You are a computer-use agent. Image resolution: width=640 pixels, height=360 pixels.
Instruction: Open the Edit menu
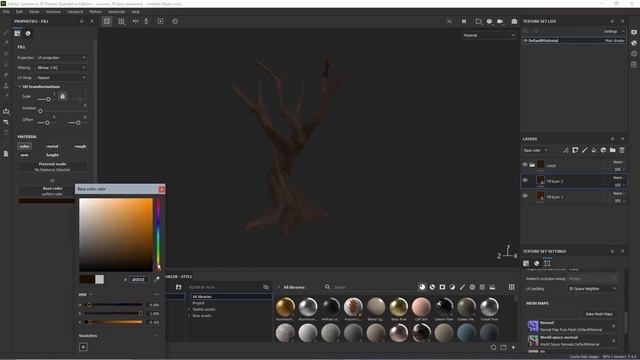pos(19,12)
